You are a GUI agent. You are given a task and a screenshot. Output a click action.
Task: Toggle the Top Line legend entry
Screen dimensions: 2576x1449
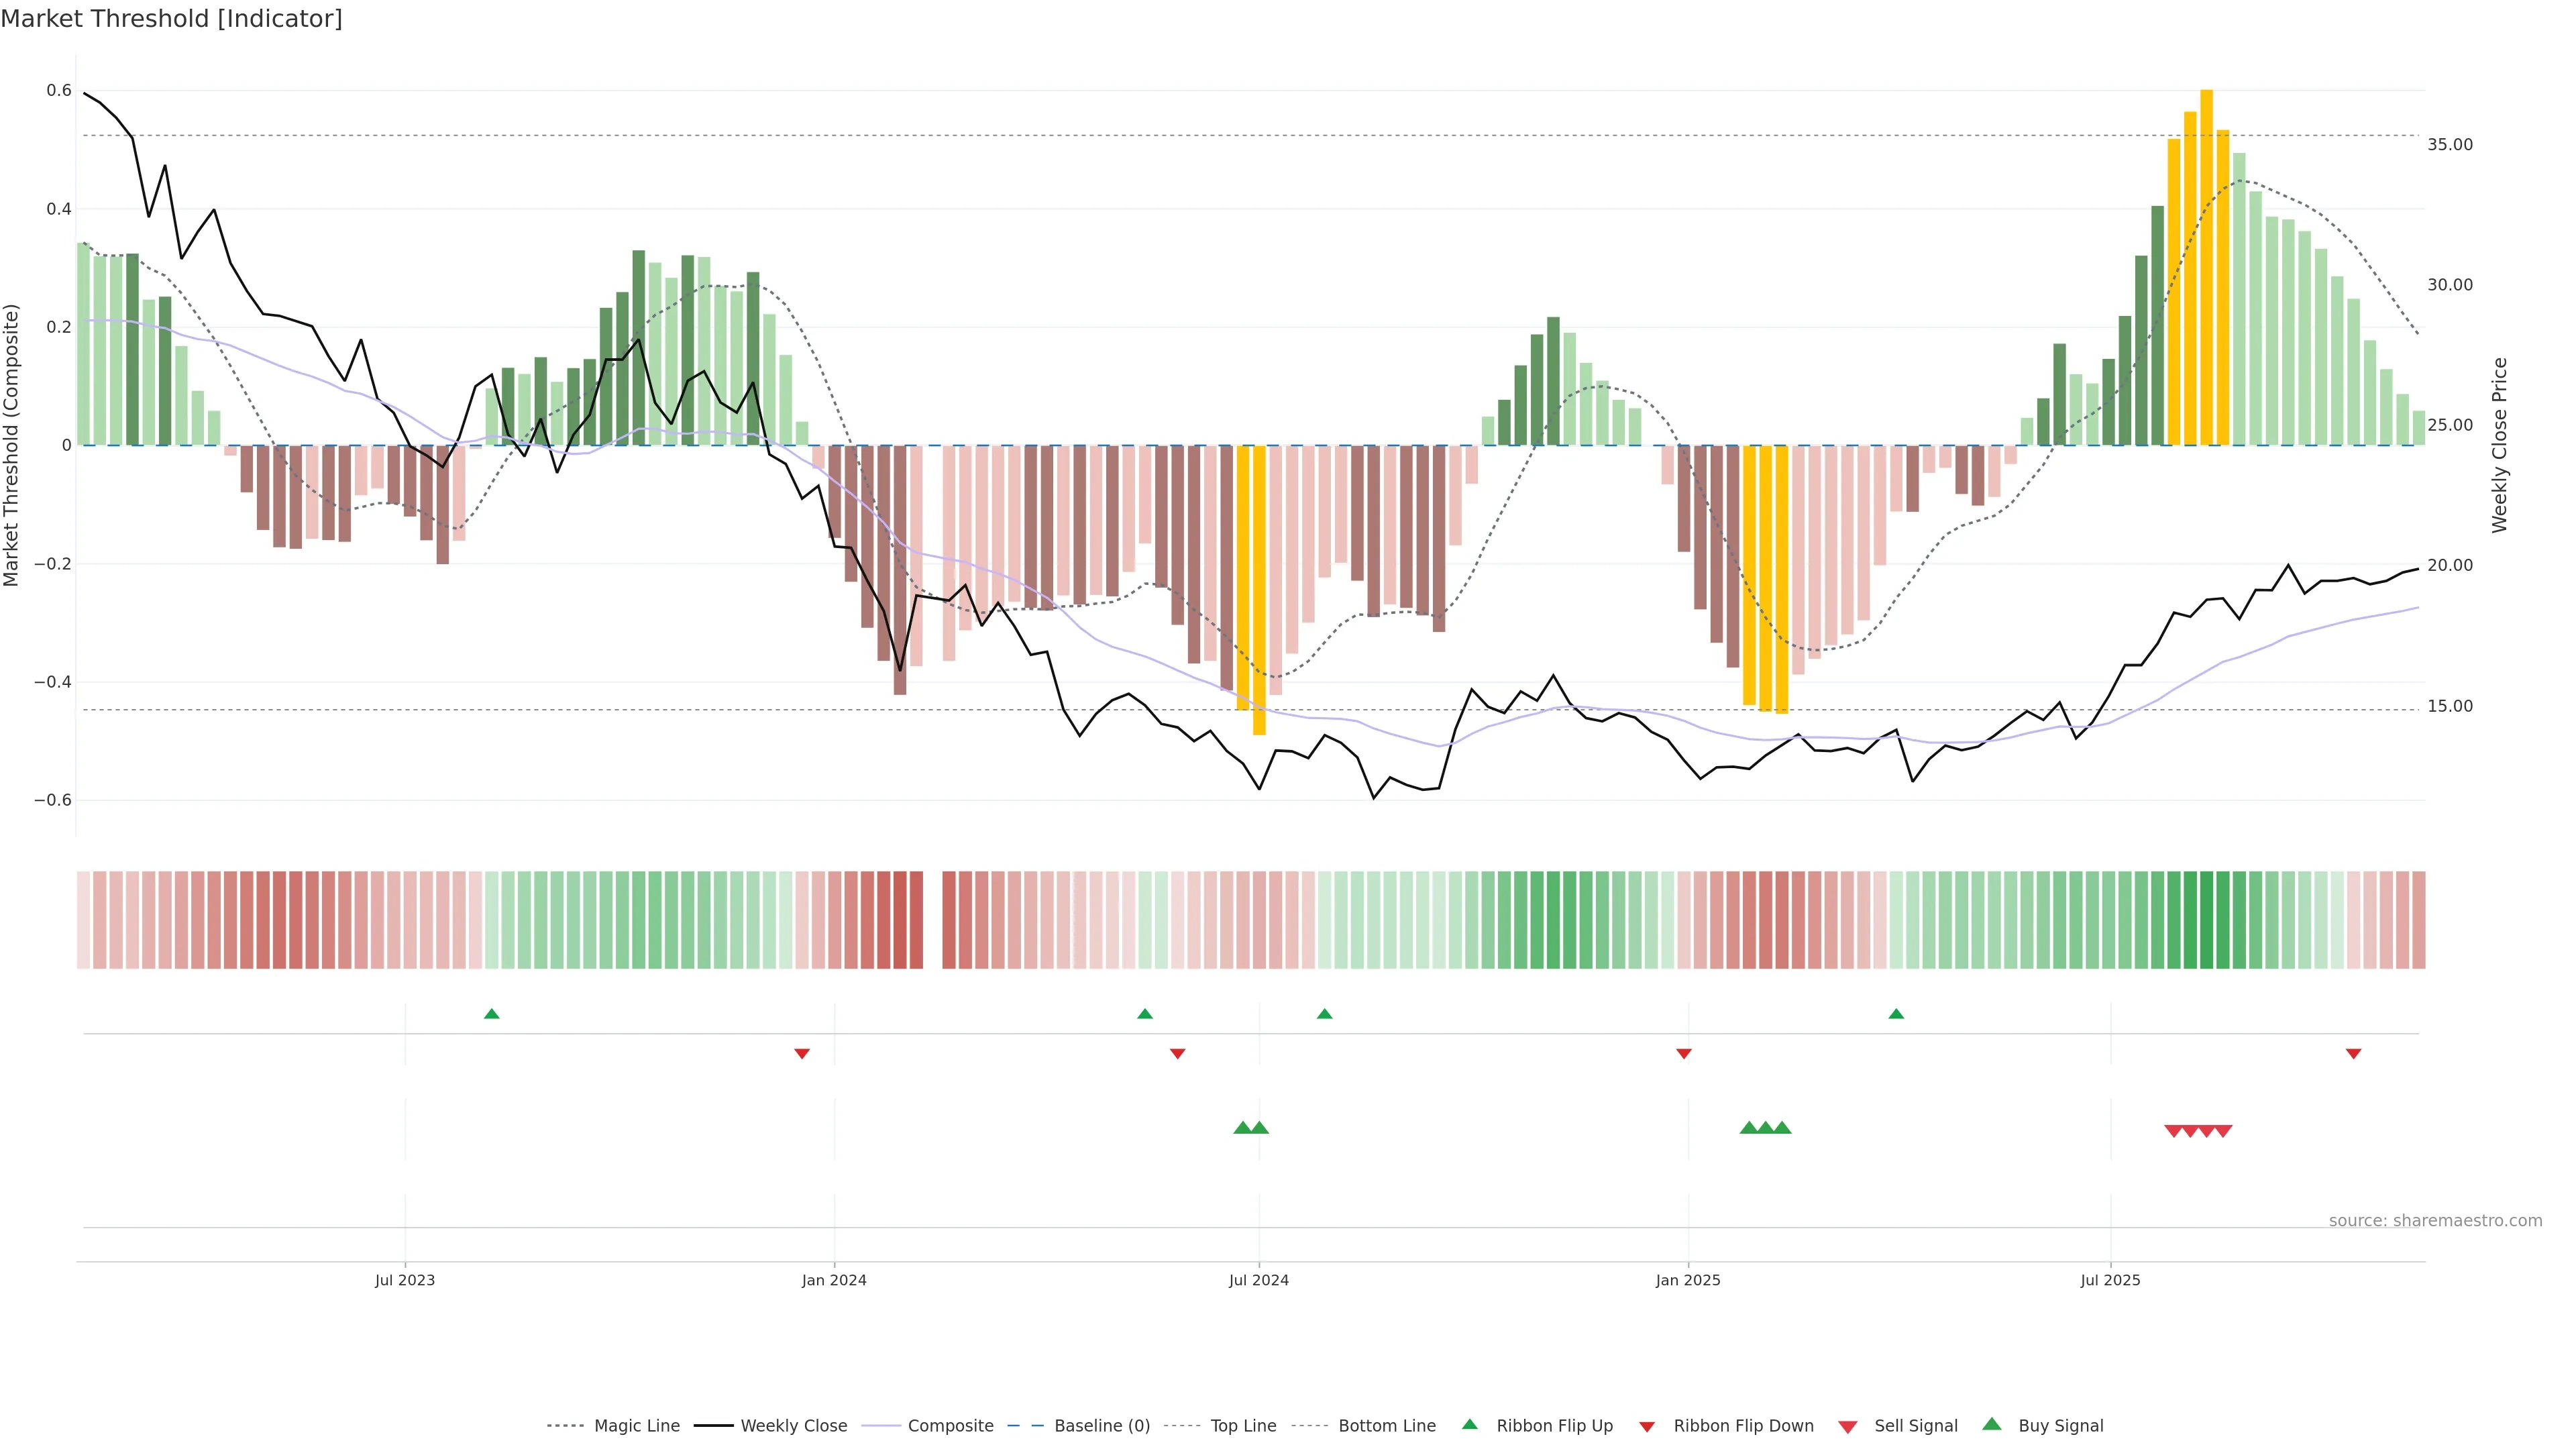tap(1243, 1426)
